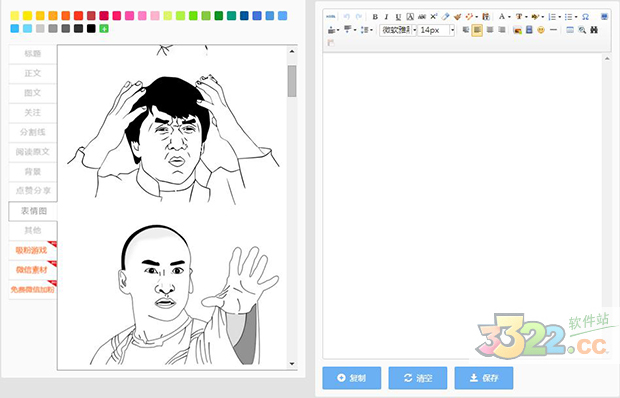Click the blue 清空 button
The height and width of the screenshot is (398, 620).
tap(418, 378)
